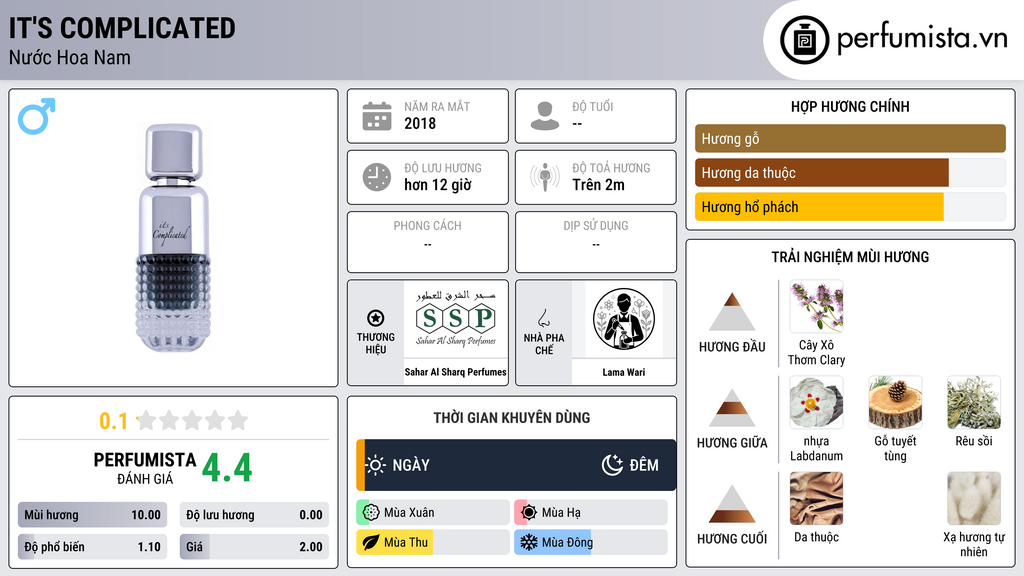Click the Cây Xô Thơm Clary note thumbnail

tap(816, 306)
